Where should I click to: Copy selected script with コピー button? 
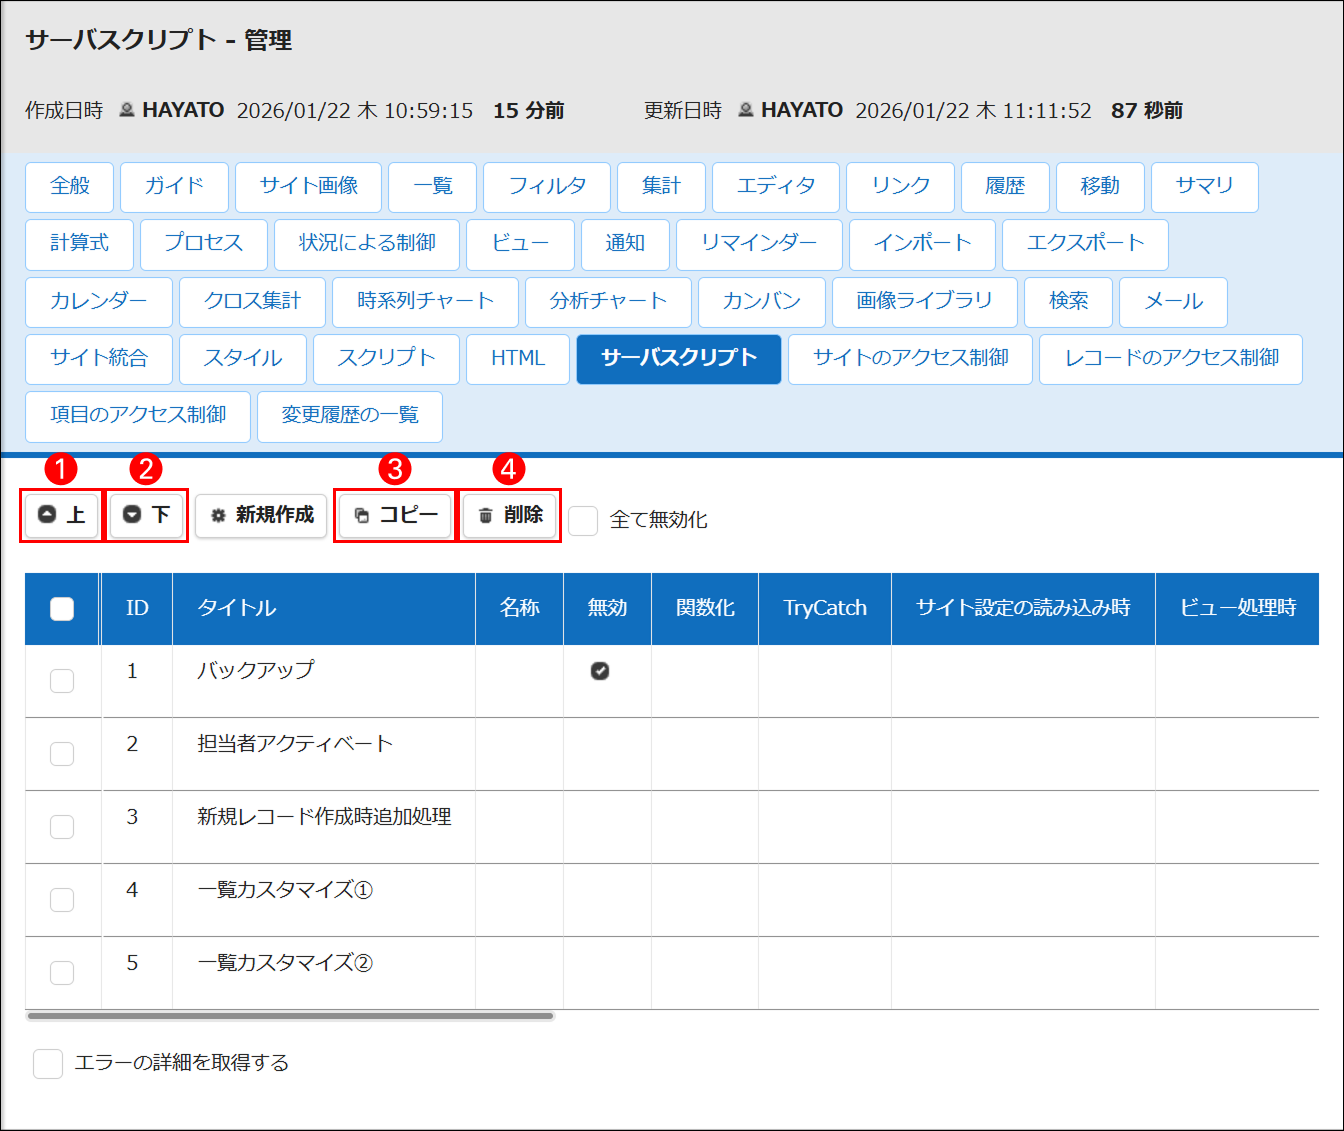(396, 515)
